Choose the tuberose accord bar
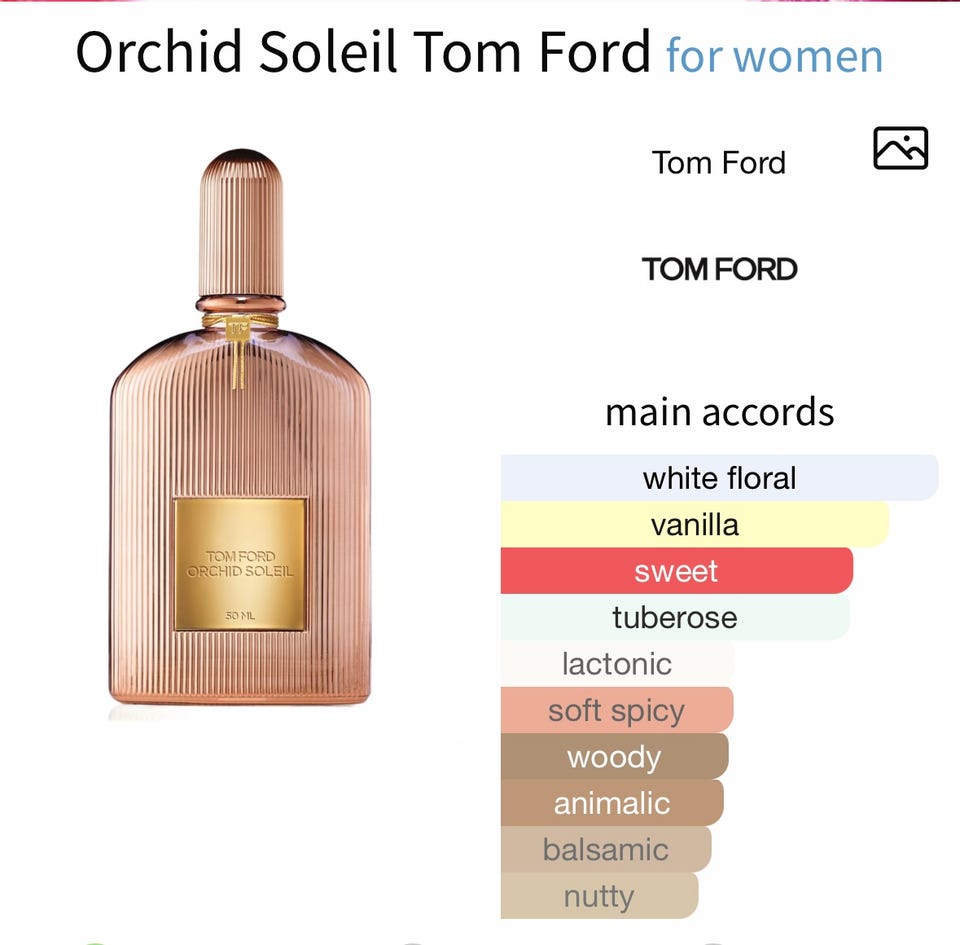 point(675,617)
